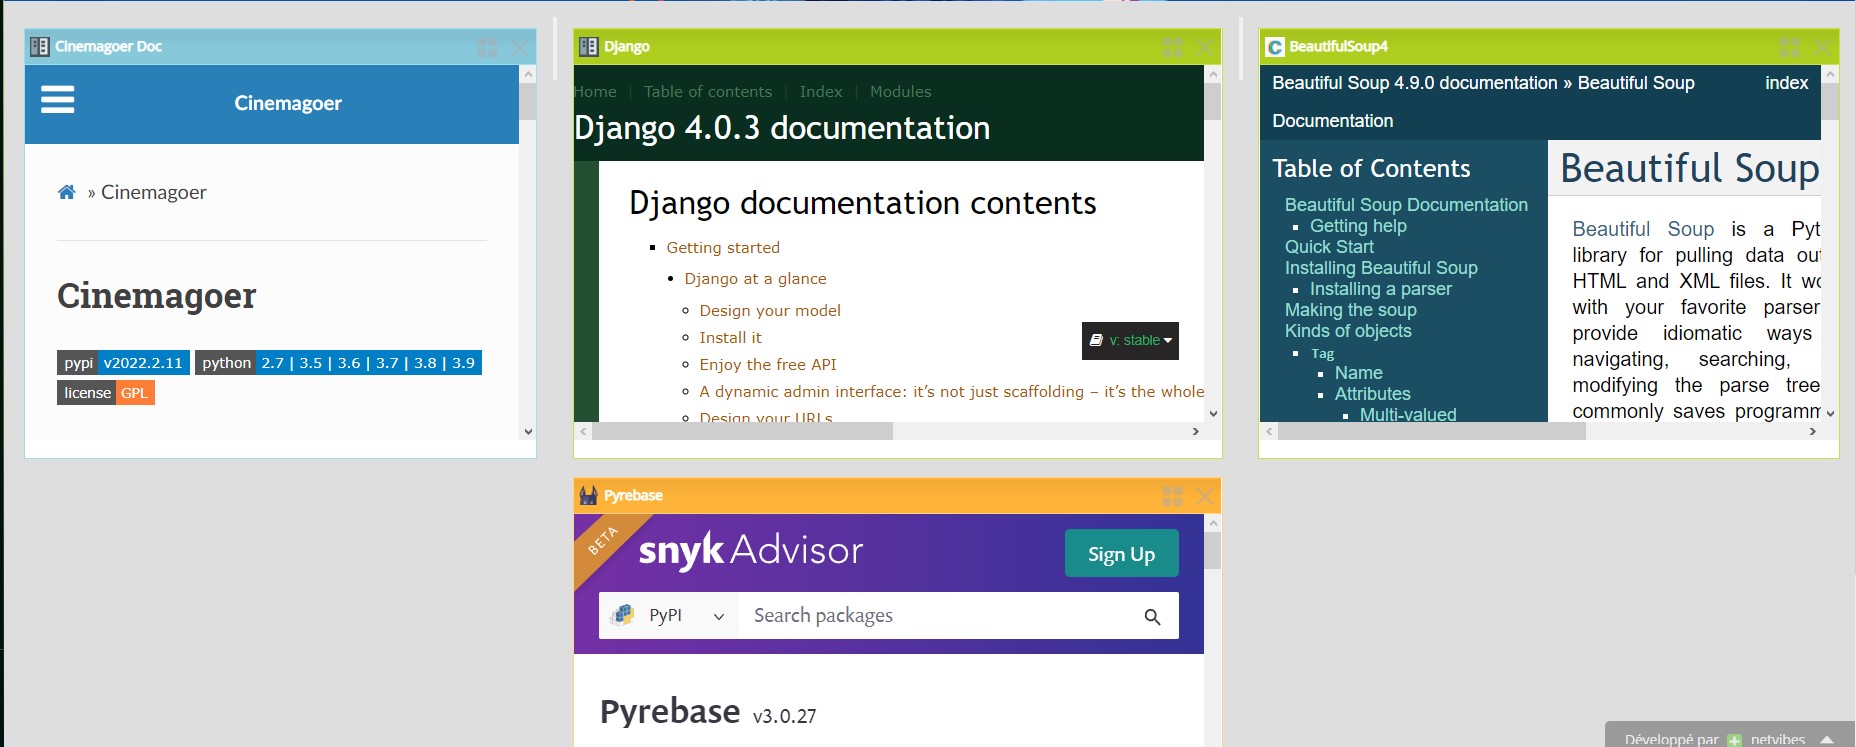Click the BeautifulSoup4 widget title icon

coord(1275,46)
